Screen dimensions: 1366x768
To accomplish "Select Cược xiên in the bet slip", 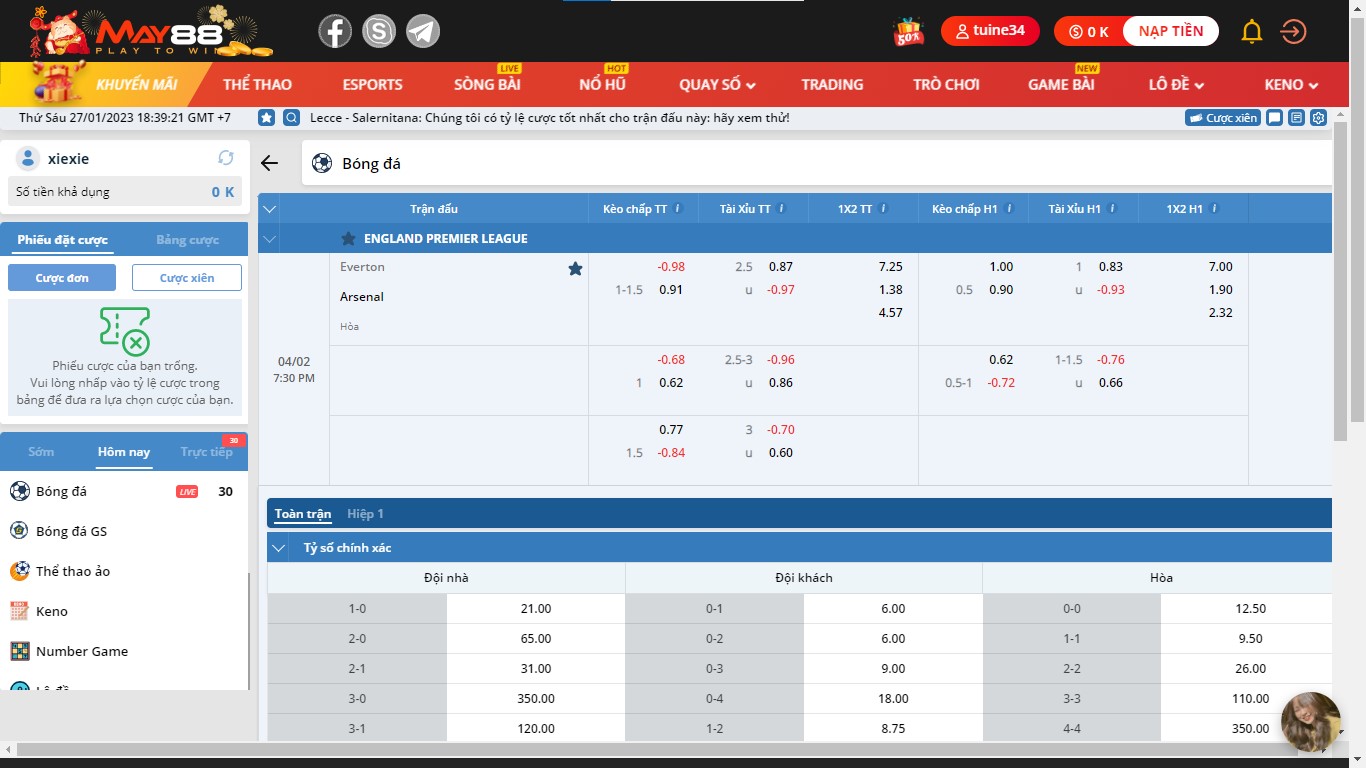I will tap(187, 278).
